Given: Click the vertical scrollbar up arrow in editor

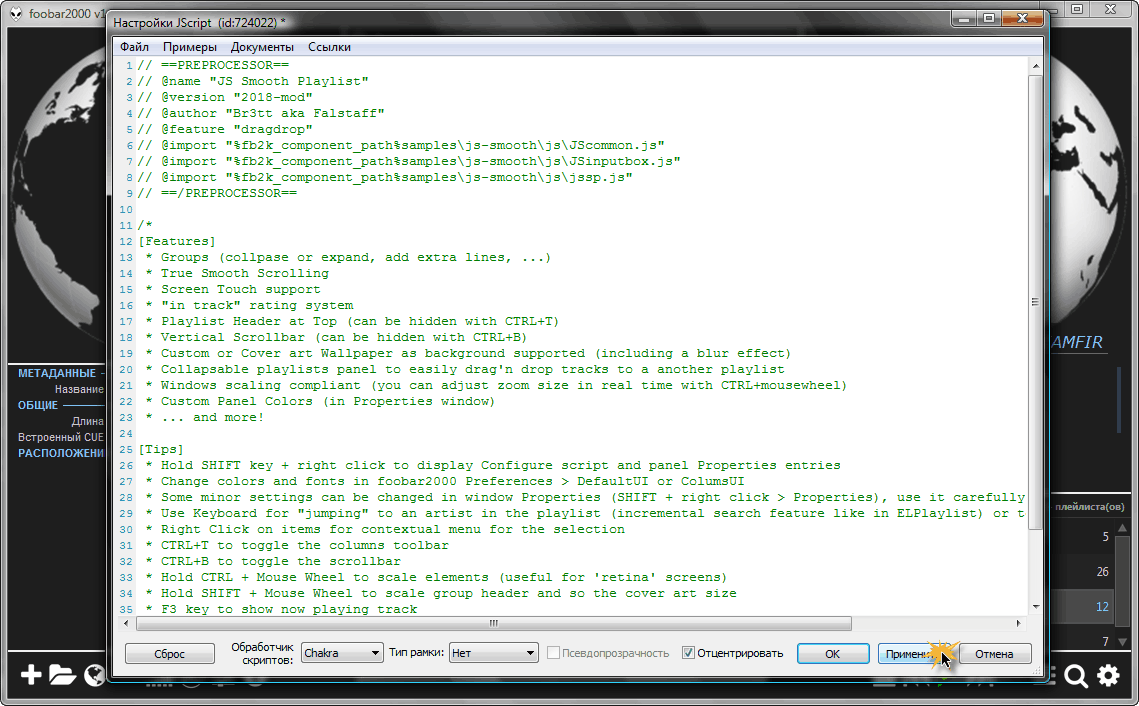Looking at the screenshot, I should tap(1036, 66).
